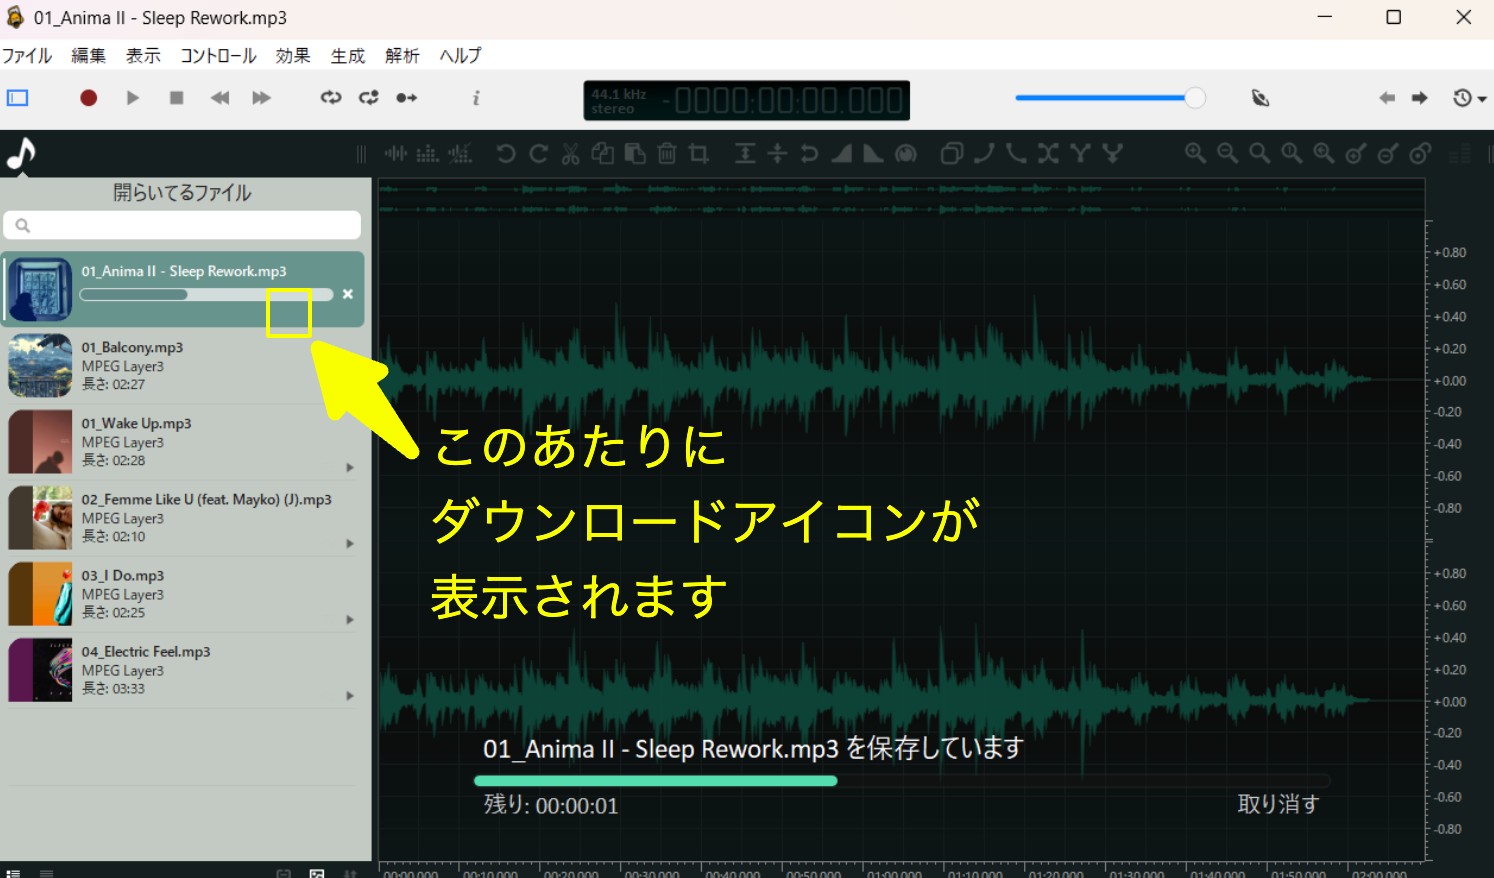
Task: Play 03_I Do.mp3 with its small arrow
Action: (x=350, y=619)
